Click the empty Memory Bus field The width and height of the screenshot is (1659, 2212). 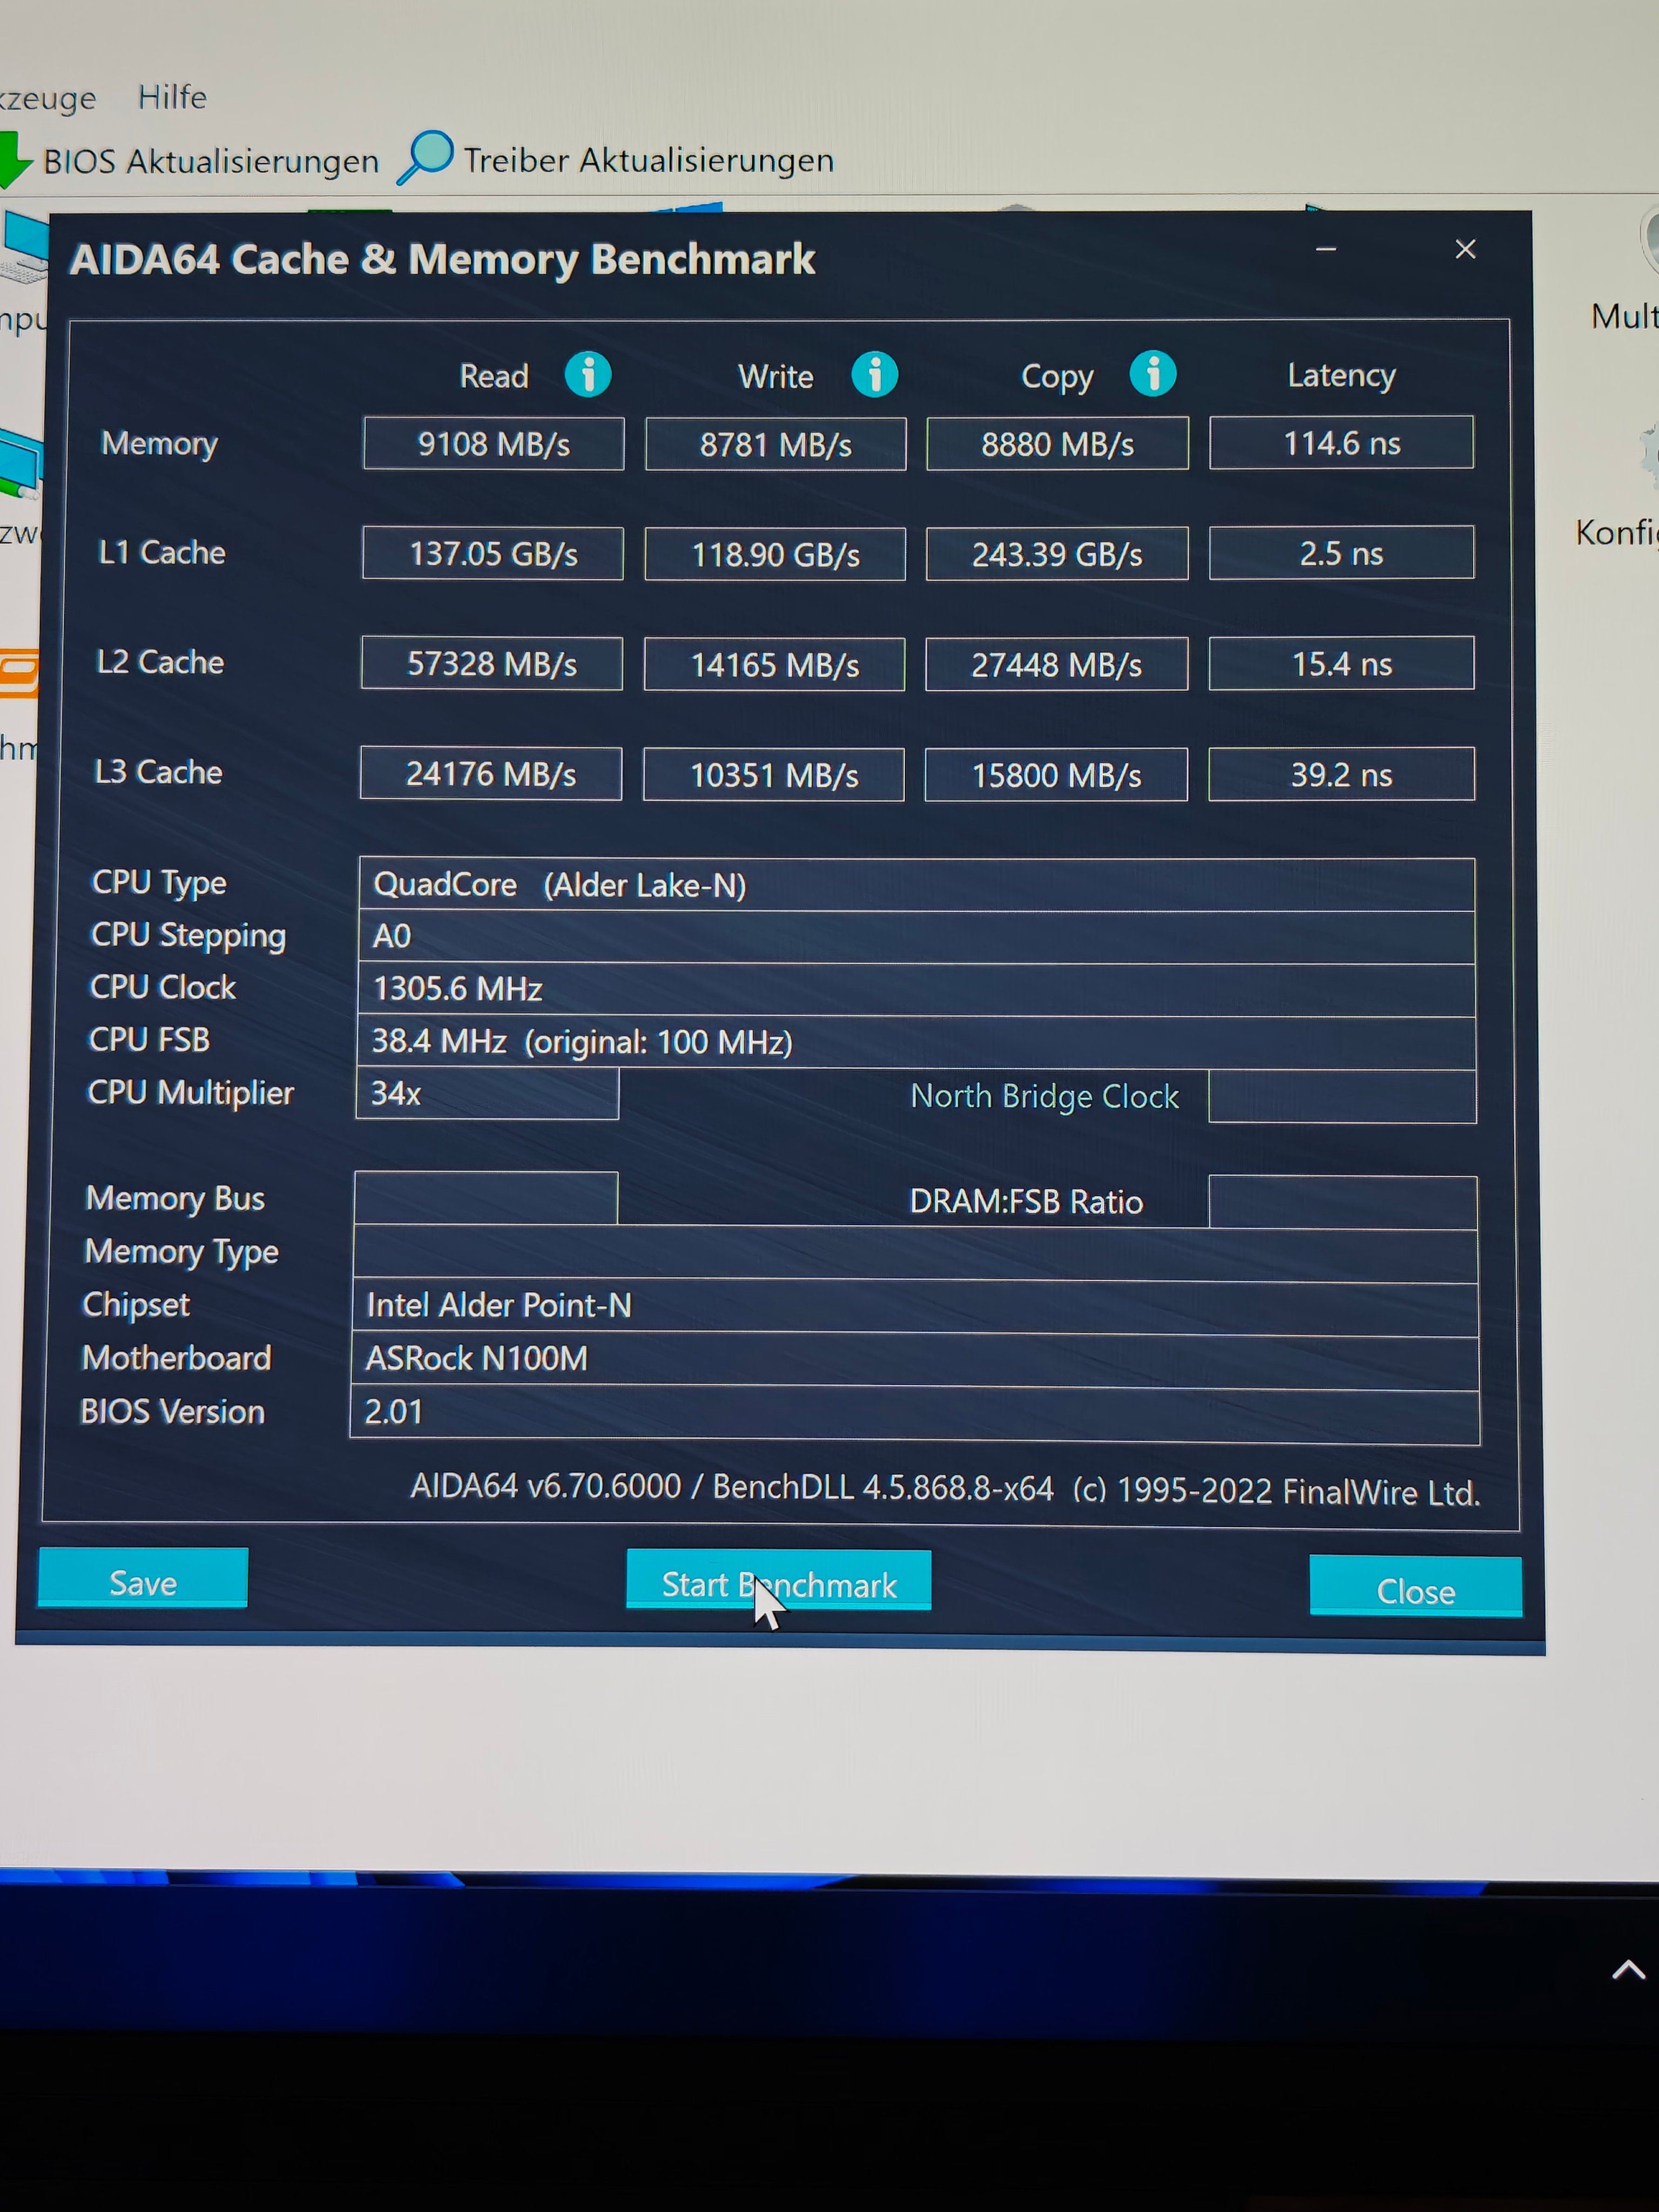pos(486,1198)
